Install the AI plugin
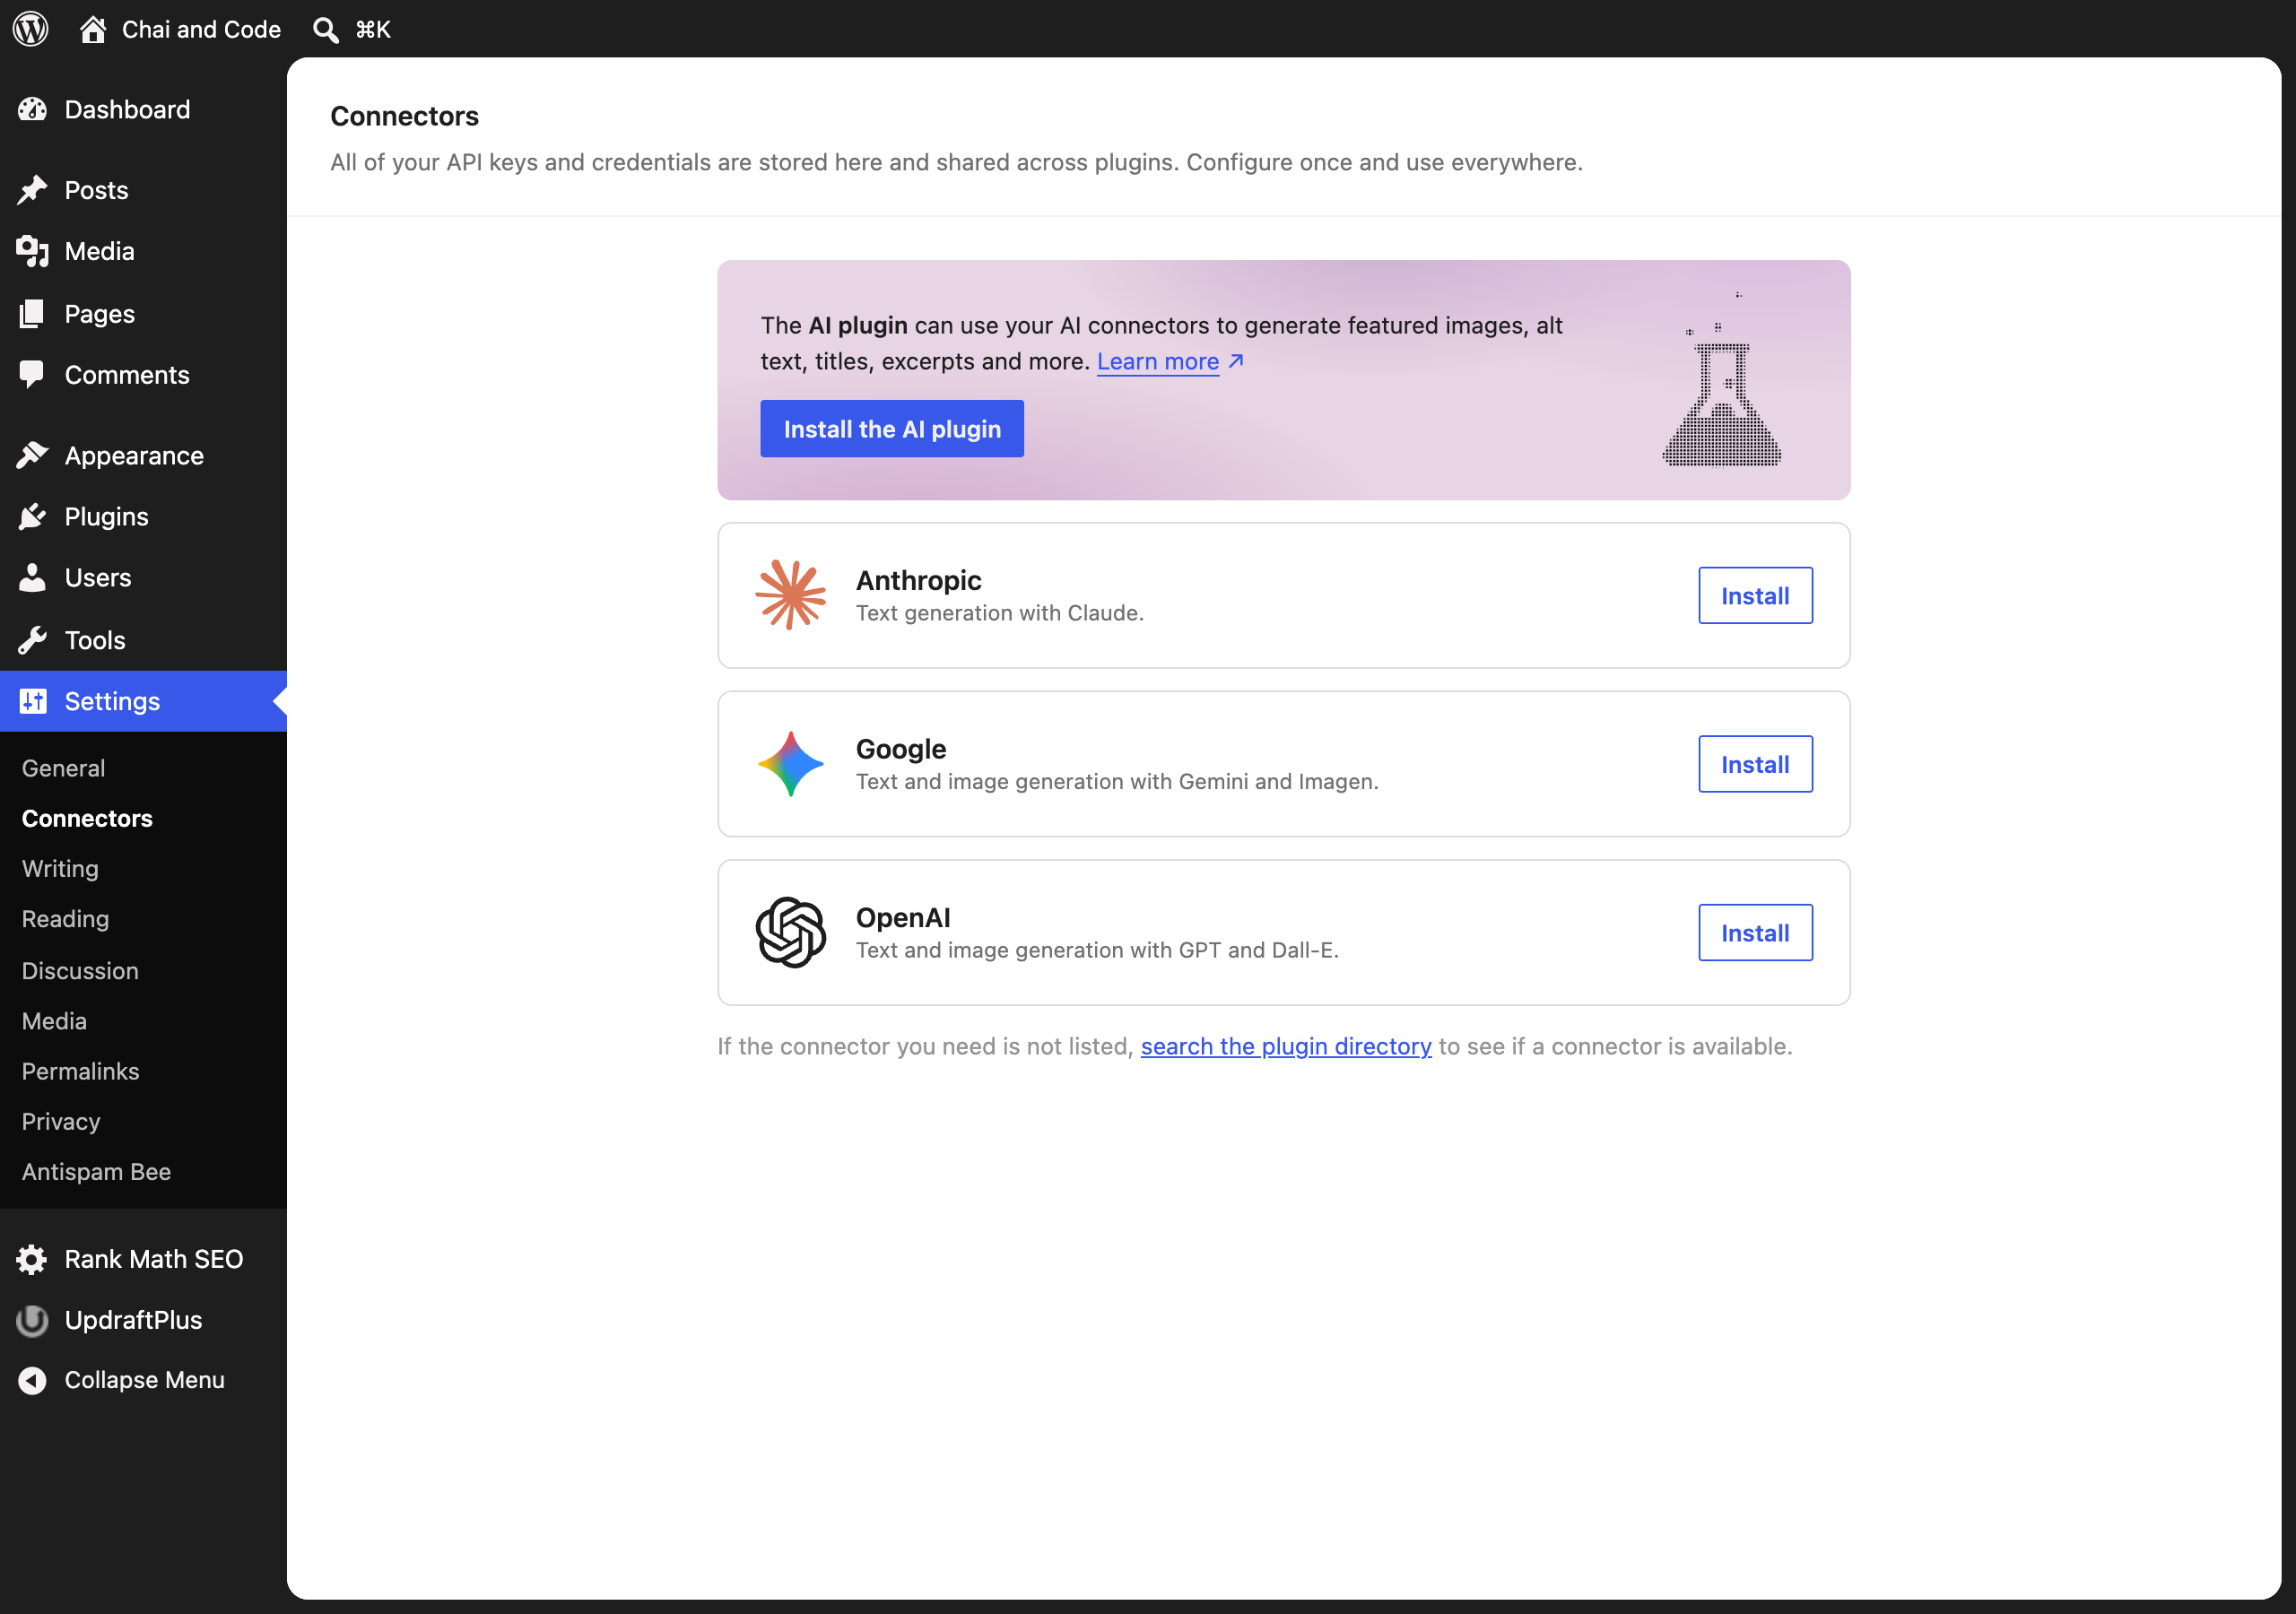2296x1614 pixels. tap(892, 429)
